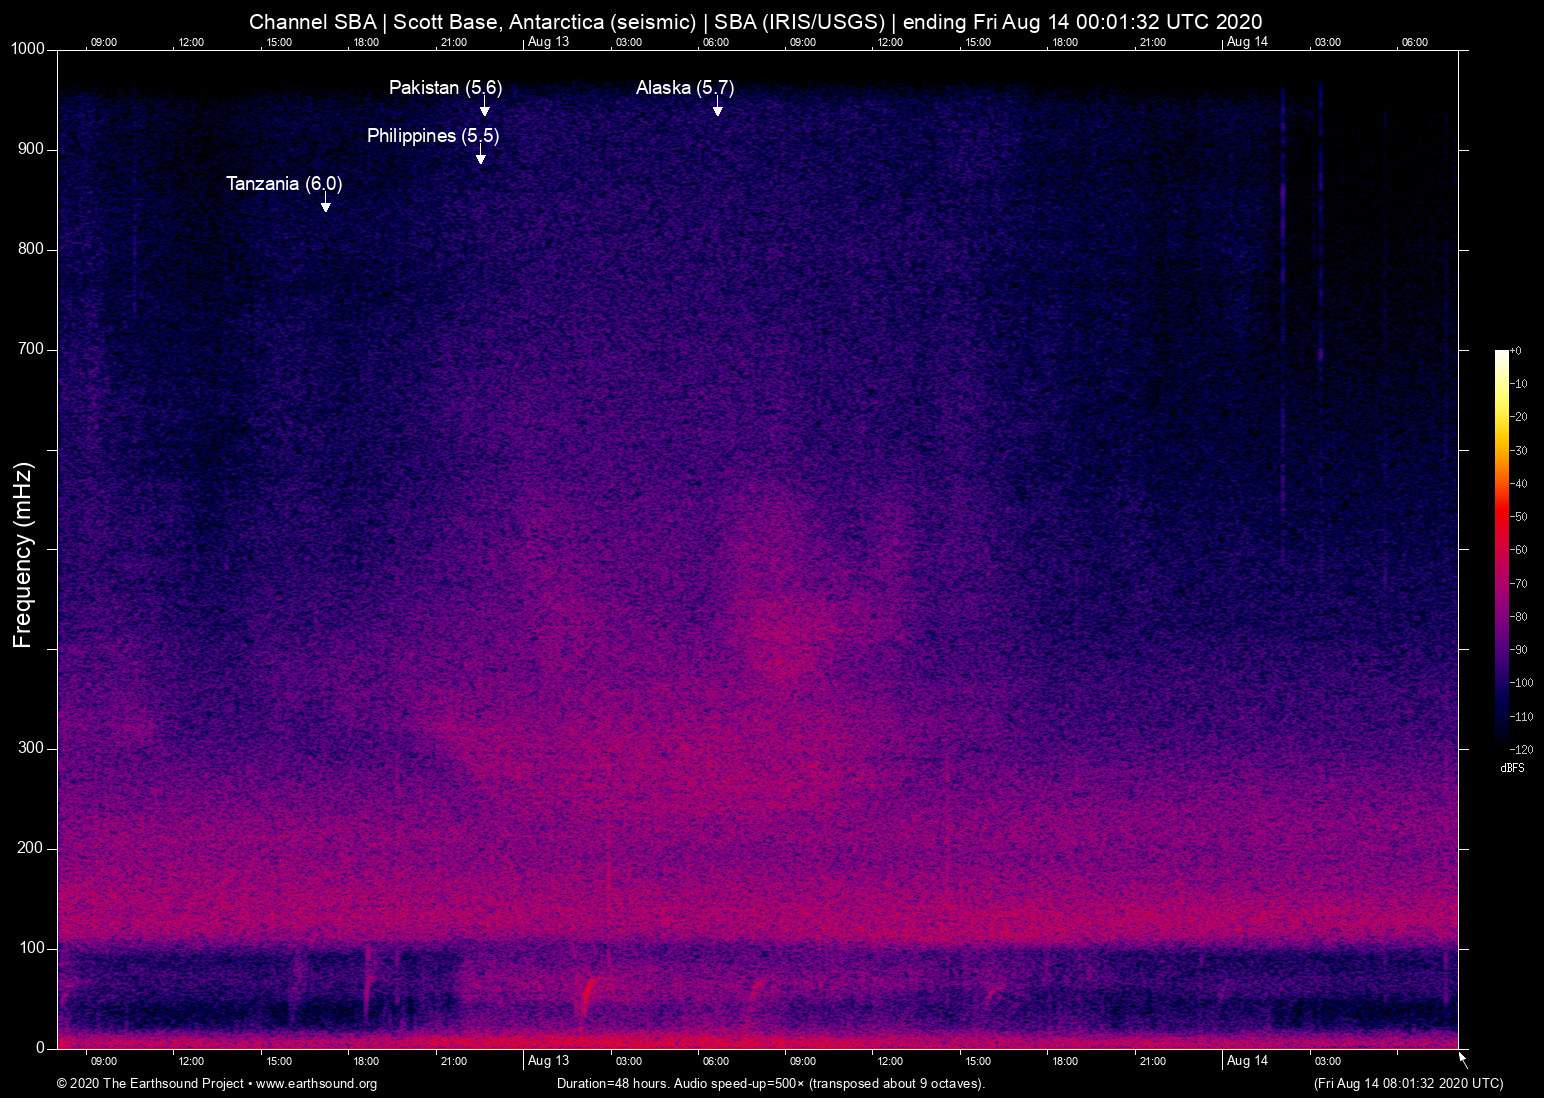Select the Aug 14 date marker on top axis
Screen dimensions: 1544x1098
[x=1247, y=42]
